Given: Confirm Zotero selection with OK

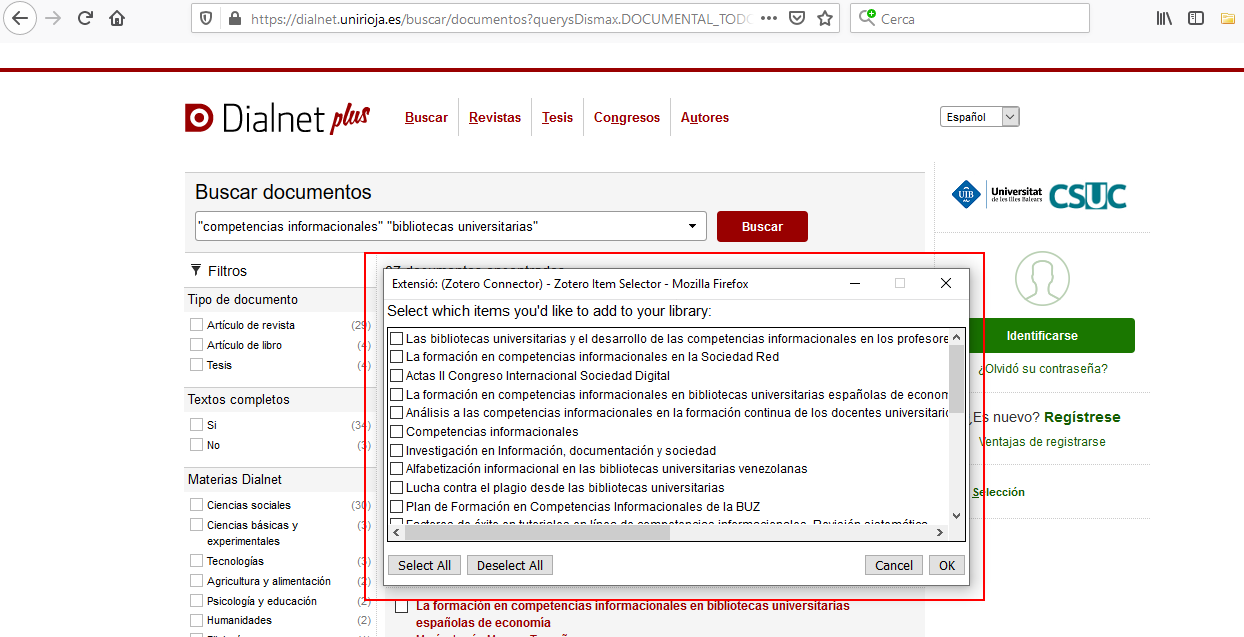Looking at the screenshot, I should point(947,565).
